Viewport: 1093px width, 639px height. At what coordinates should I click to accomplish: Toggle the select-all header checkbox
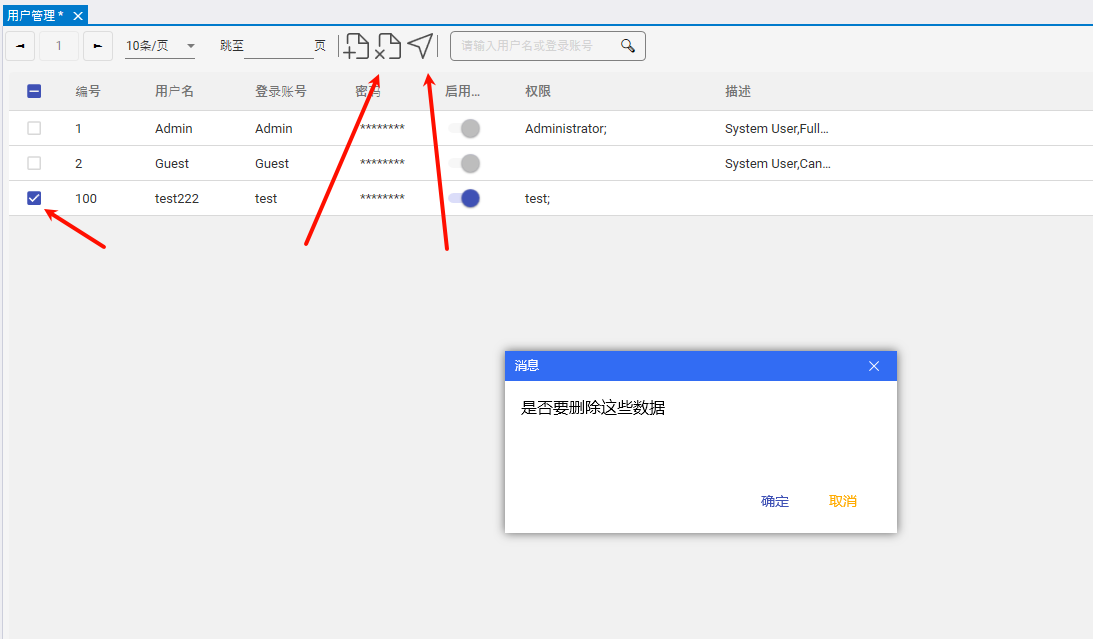[34, 91]
